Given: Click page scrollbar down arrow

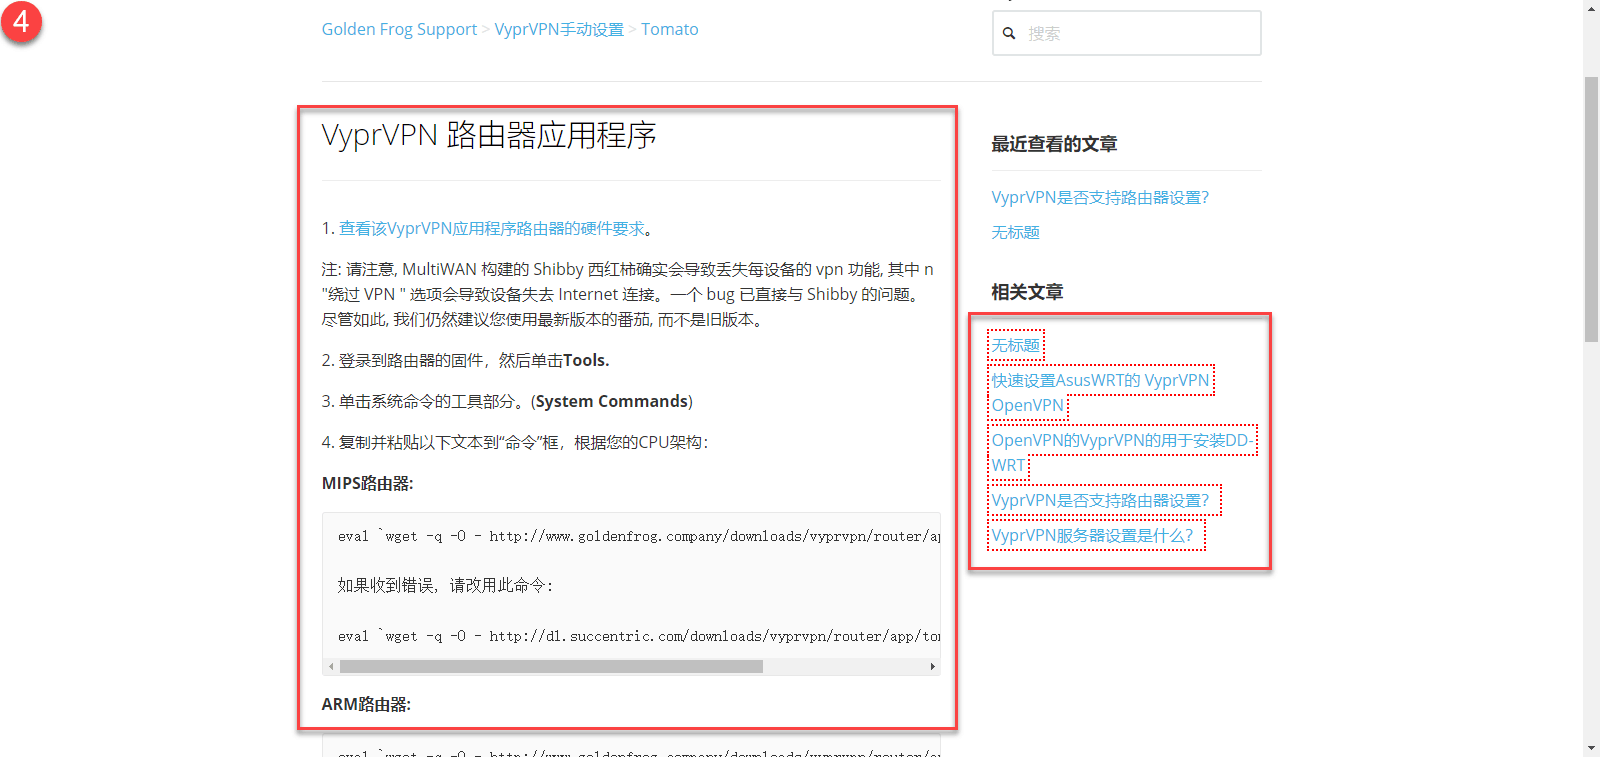Looking at the screenshot, I should point(1591,748).
